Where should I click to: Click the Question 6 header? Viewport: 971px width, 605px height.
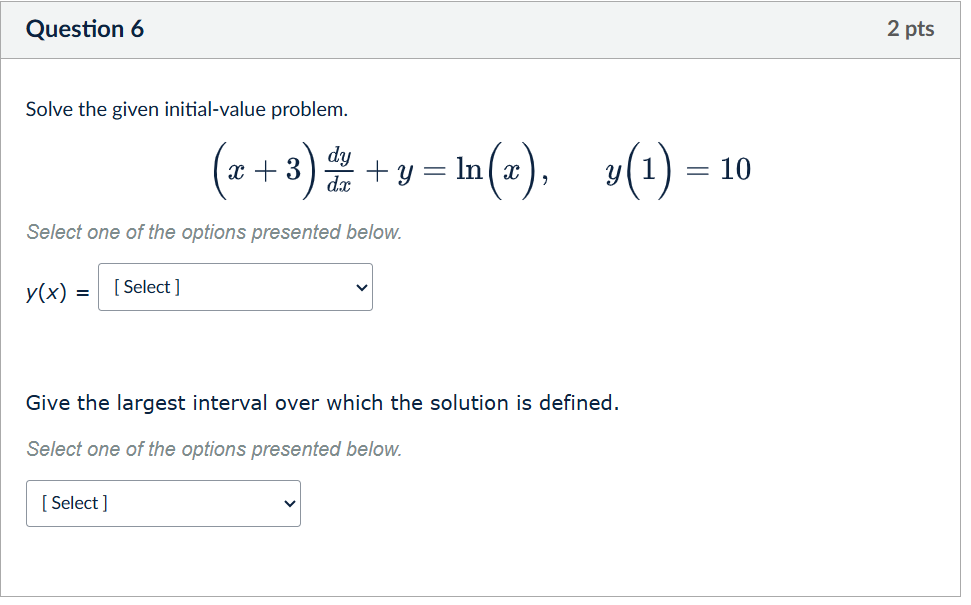(85, 29)
